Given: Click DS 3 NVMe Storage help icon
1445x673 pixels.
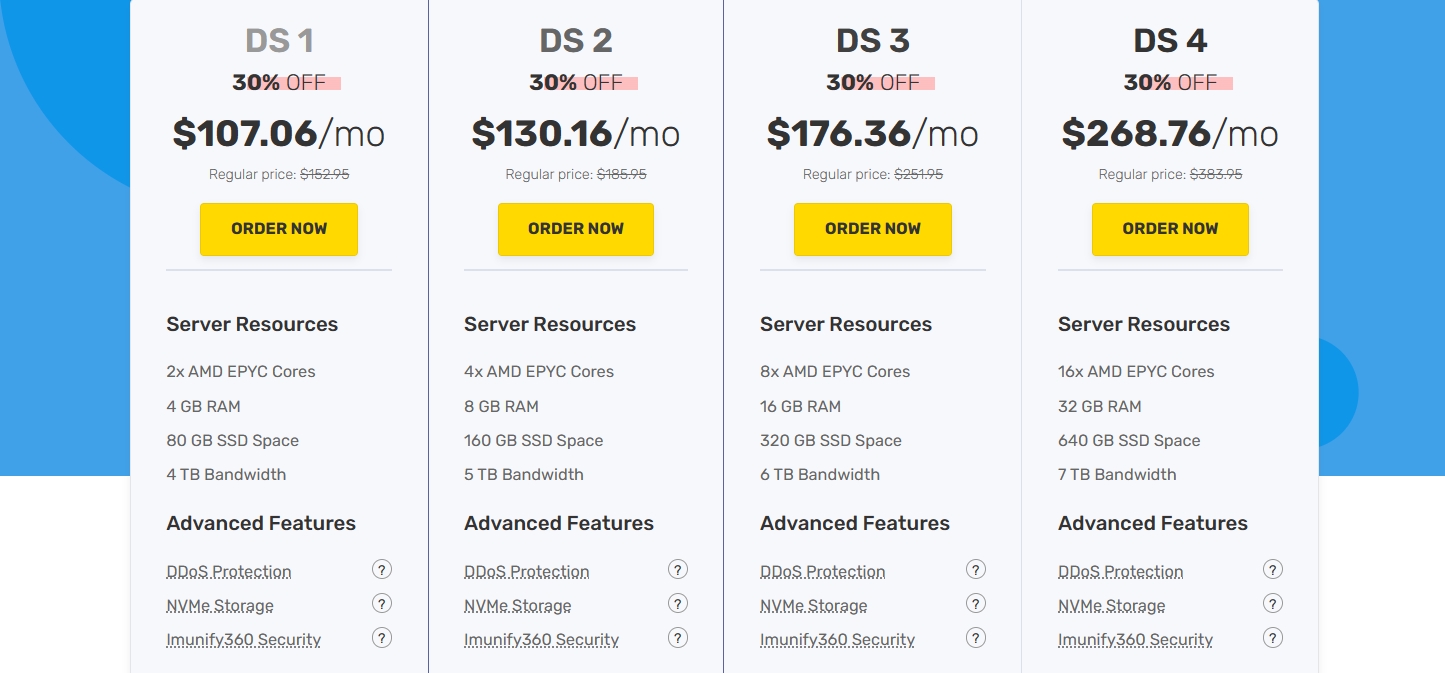Looking at the screenshot, I should point(976,604).
